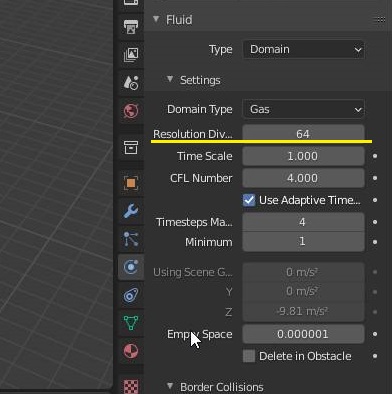Open the Scene properties tab

point(131,82)
